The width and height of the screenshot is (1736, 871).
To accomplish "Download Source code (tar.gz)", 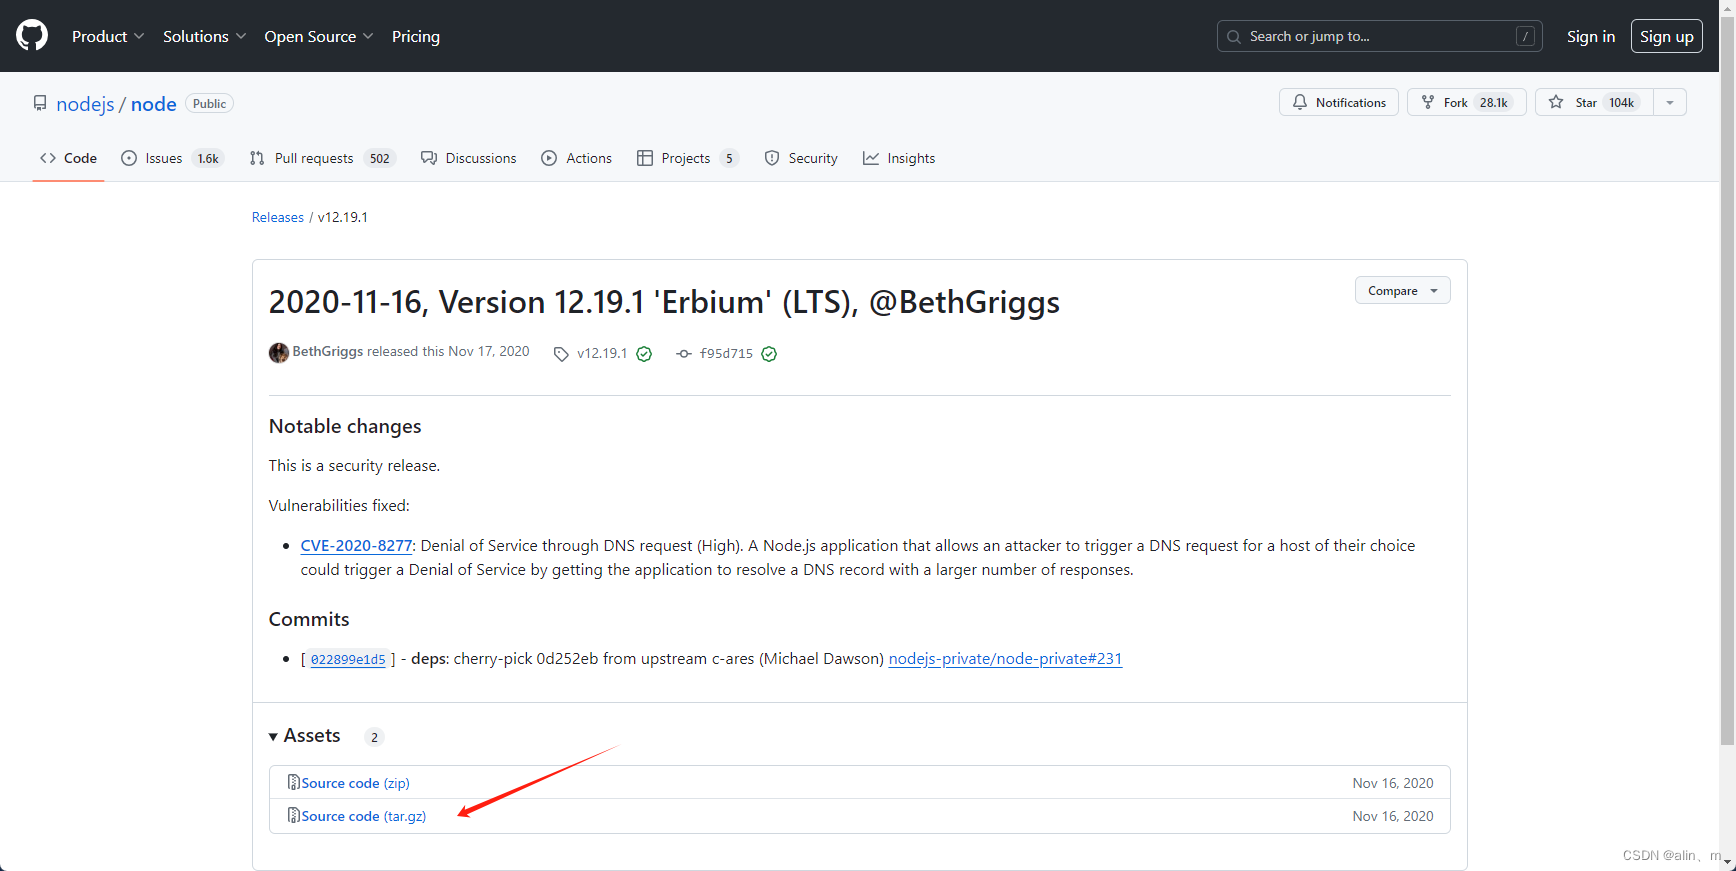I will [x=364, y=816].
